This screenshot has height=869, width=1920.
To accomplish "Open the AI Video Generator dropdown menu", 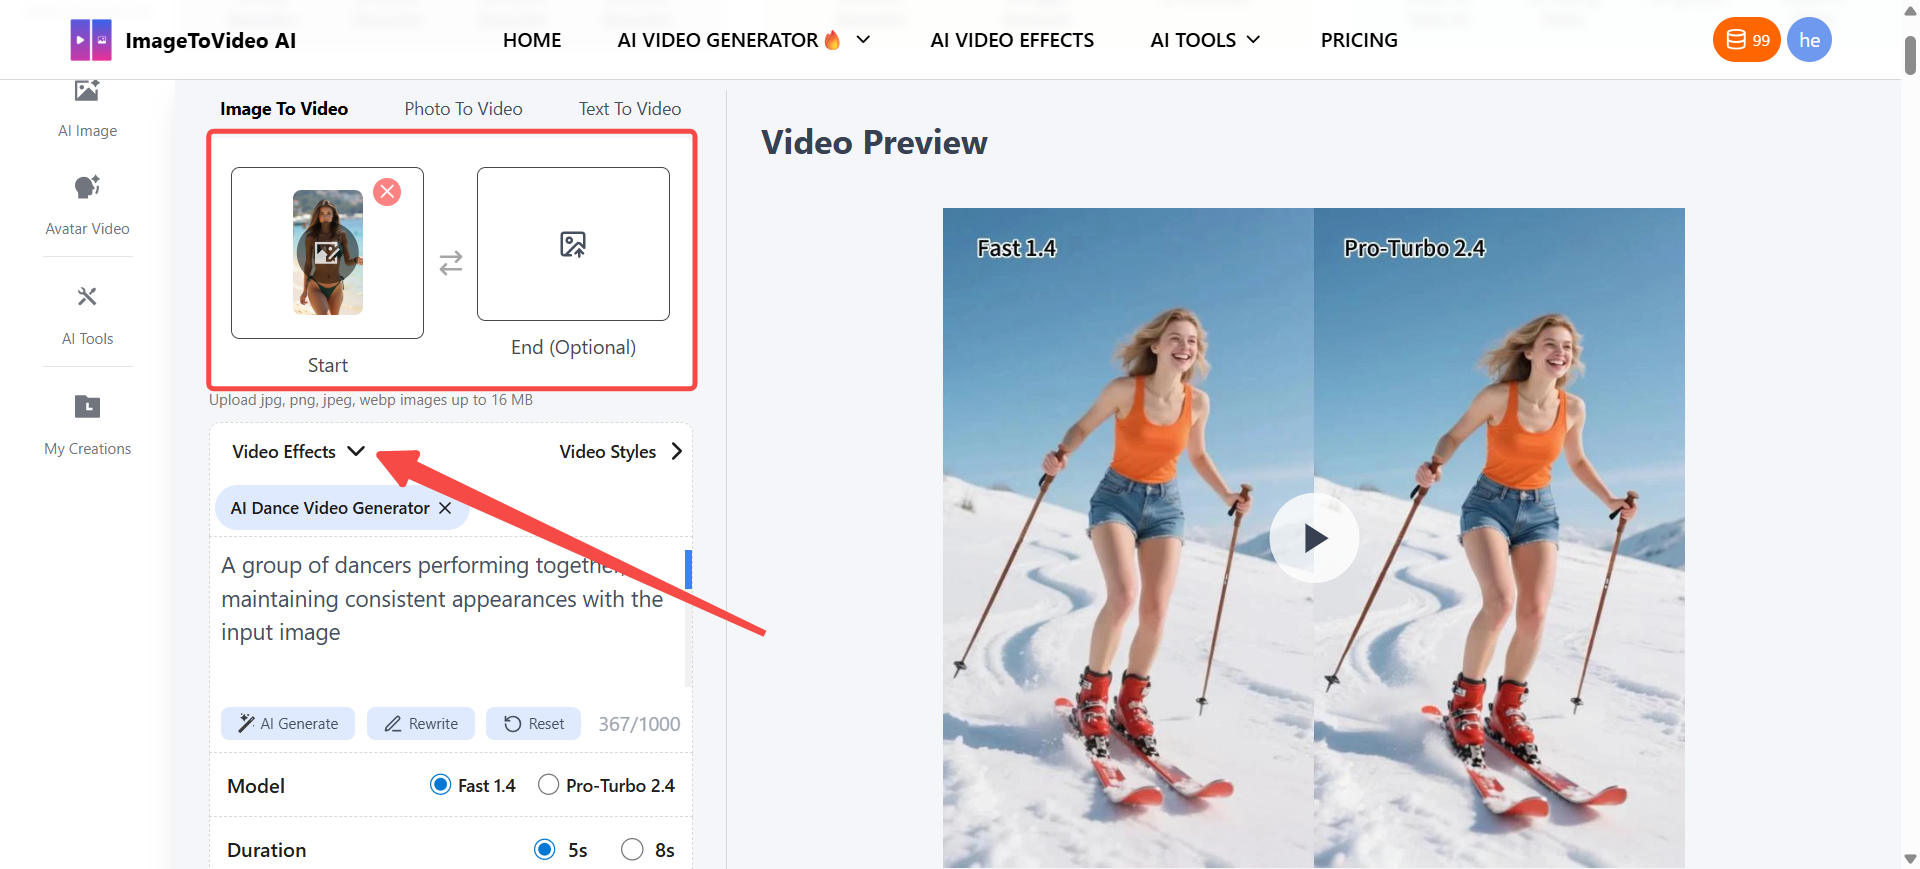I will pyautogui.click(x=864, y=40).
